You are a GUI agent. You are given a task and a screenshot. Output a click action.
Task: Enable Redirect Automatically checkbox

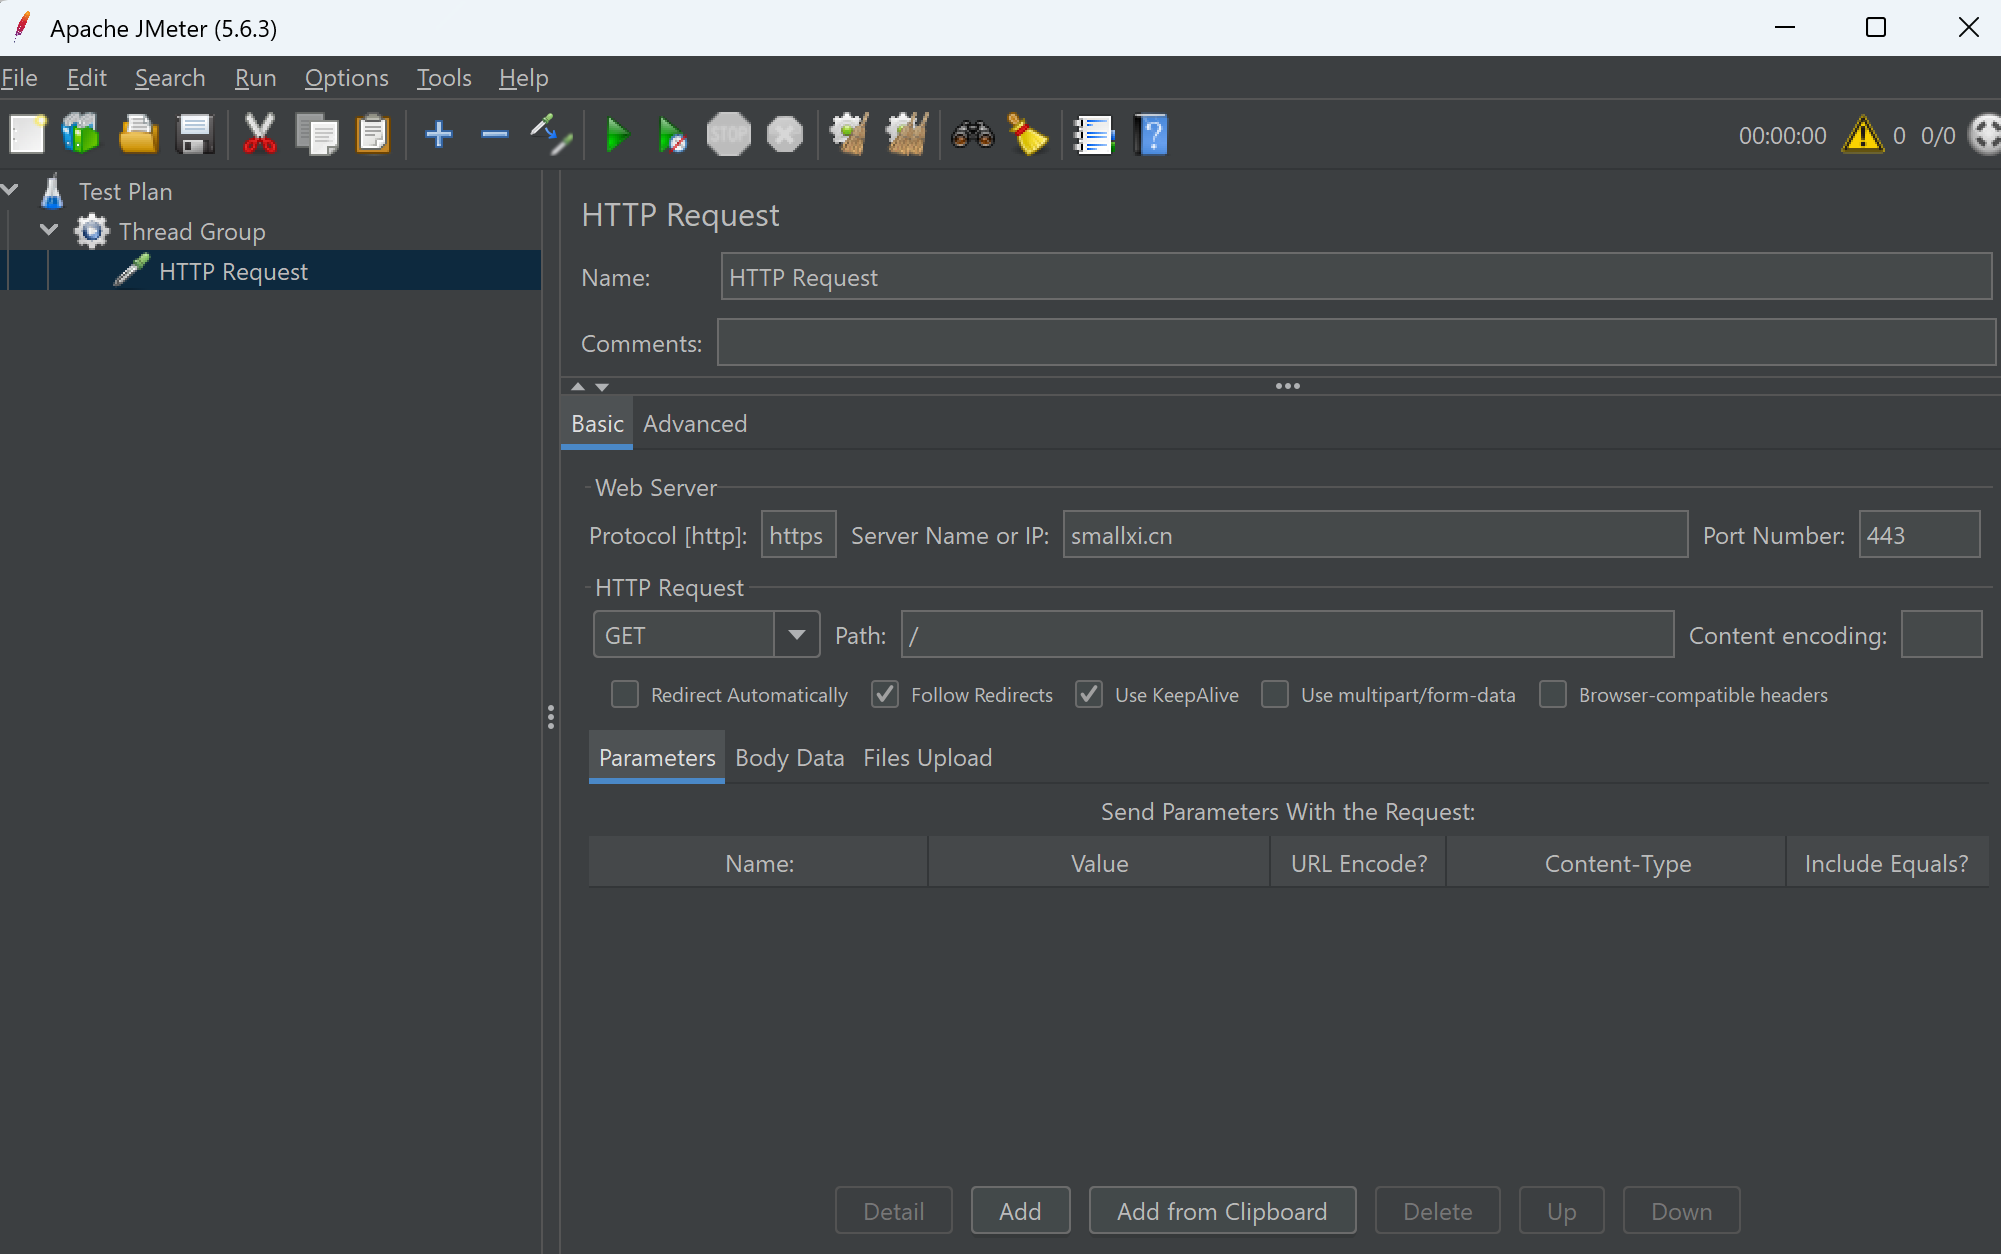[625, 694]
